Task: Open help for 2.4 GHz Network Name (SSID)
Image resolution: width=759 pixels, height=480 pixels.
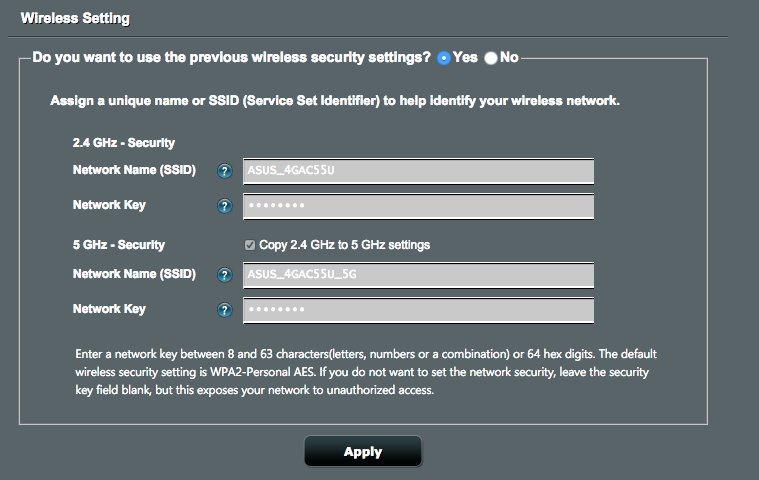Action: click(224, 171)
